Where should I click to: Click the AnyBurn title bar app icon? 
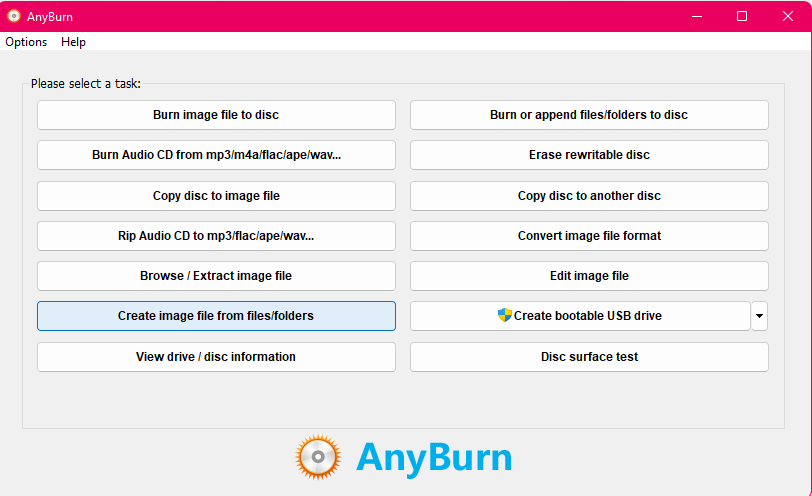[x=14, y=16]
